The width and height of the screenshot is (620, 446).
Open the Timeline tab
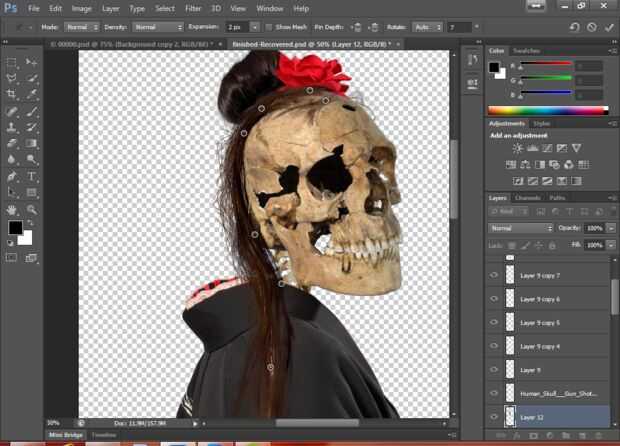(x=104, y=435)
